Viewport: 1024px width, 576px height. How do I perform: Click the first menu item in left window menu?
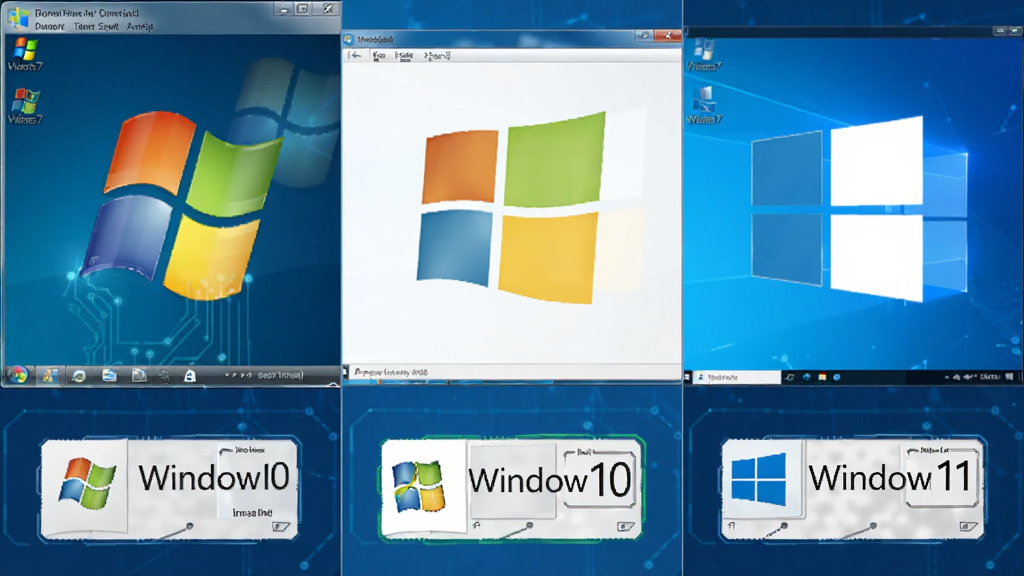(x=50, y=26)
